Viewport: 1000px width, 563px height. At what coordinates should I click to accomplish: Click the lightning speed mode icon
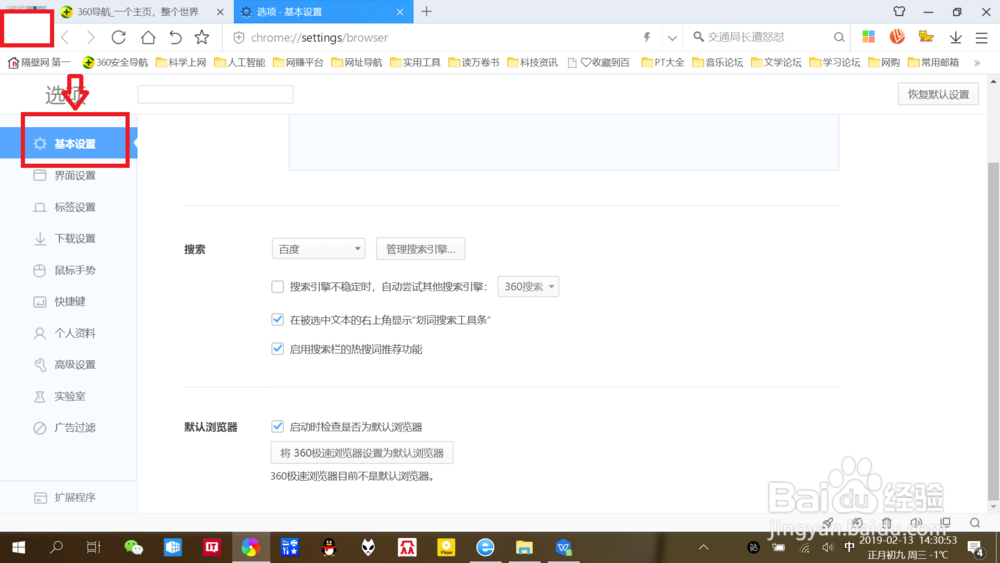tap(647, 38)
